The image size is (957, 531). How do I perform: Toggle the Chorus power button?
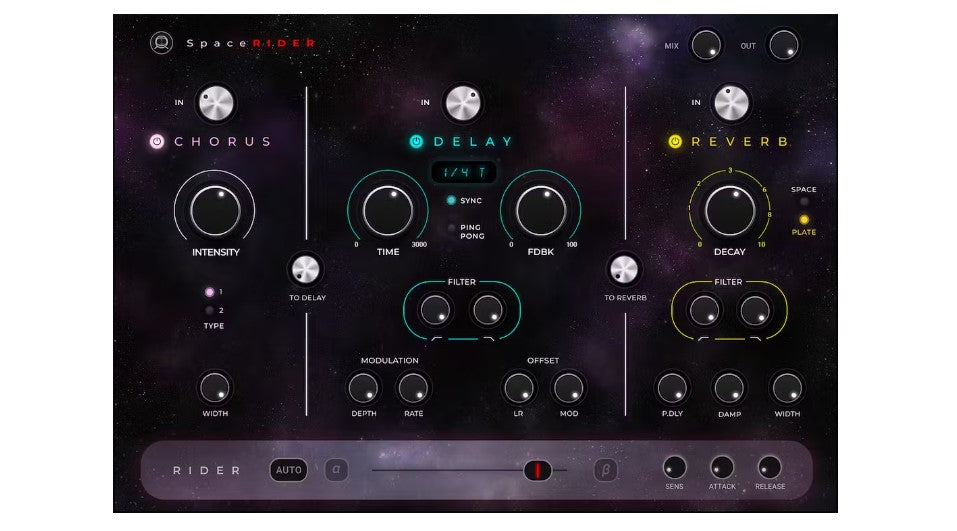coord(157,142)
